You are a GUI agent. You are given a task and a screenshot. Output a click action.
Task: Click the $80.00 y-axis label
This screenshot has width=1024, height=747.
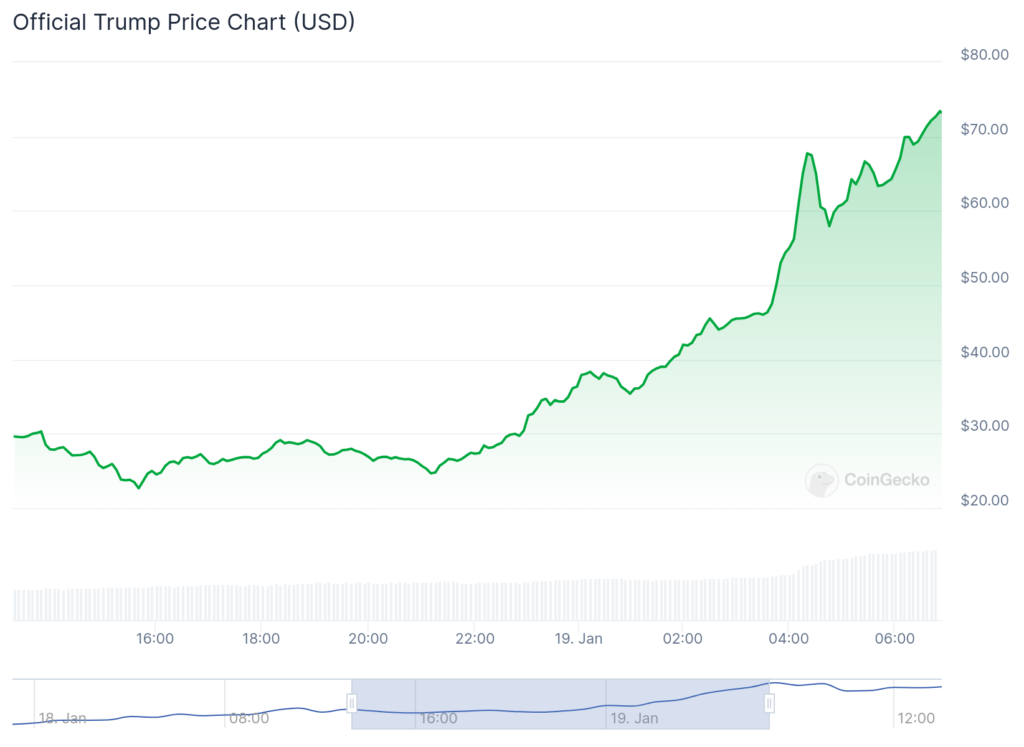(984, 55)
